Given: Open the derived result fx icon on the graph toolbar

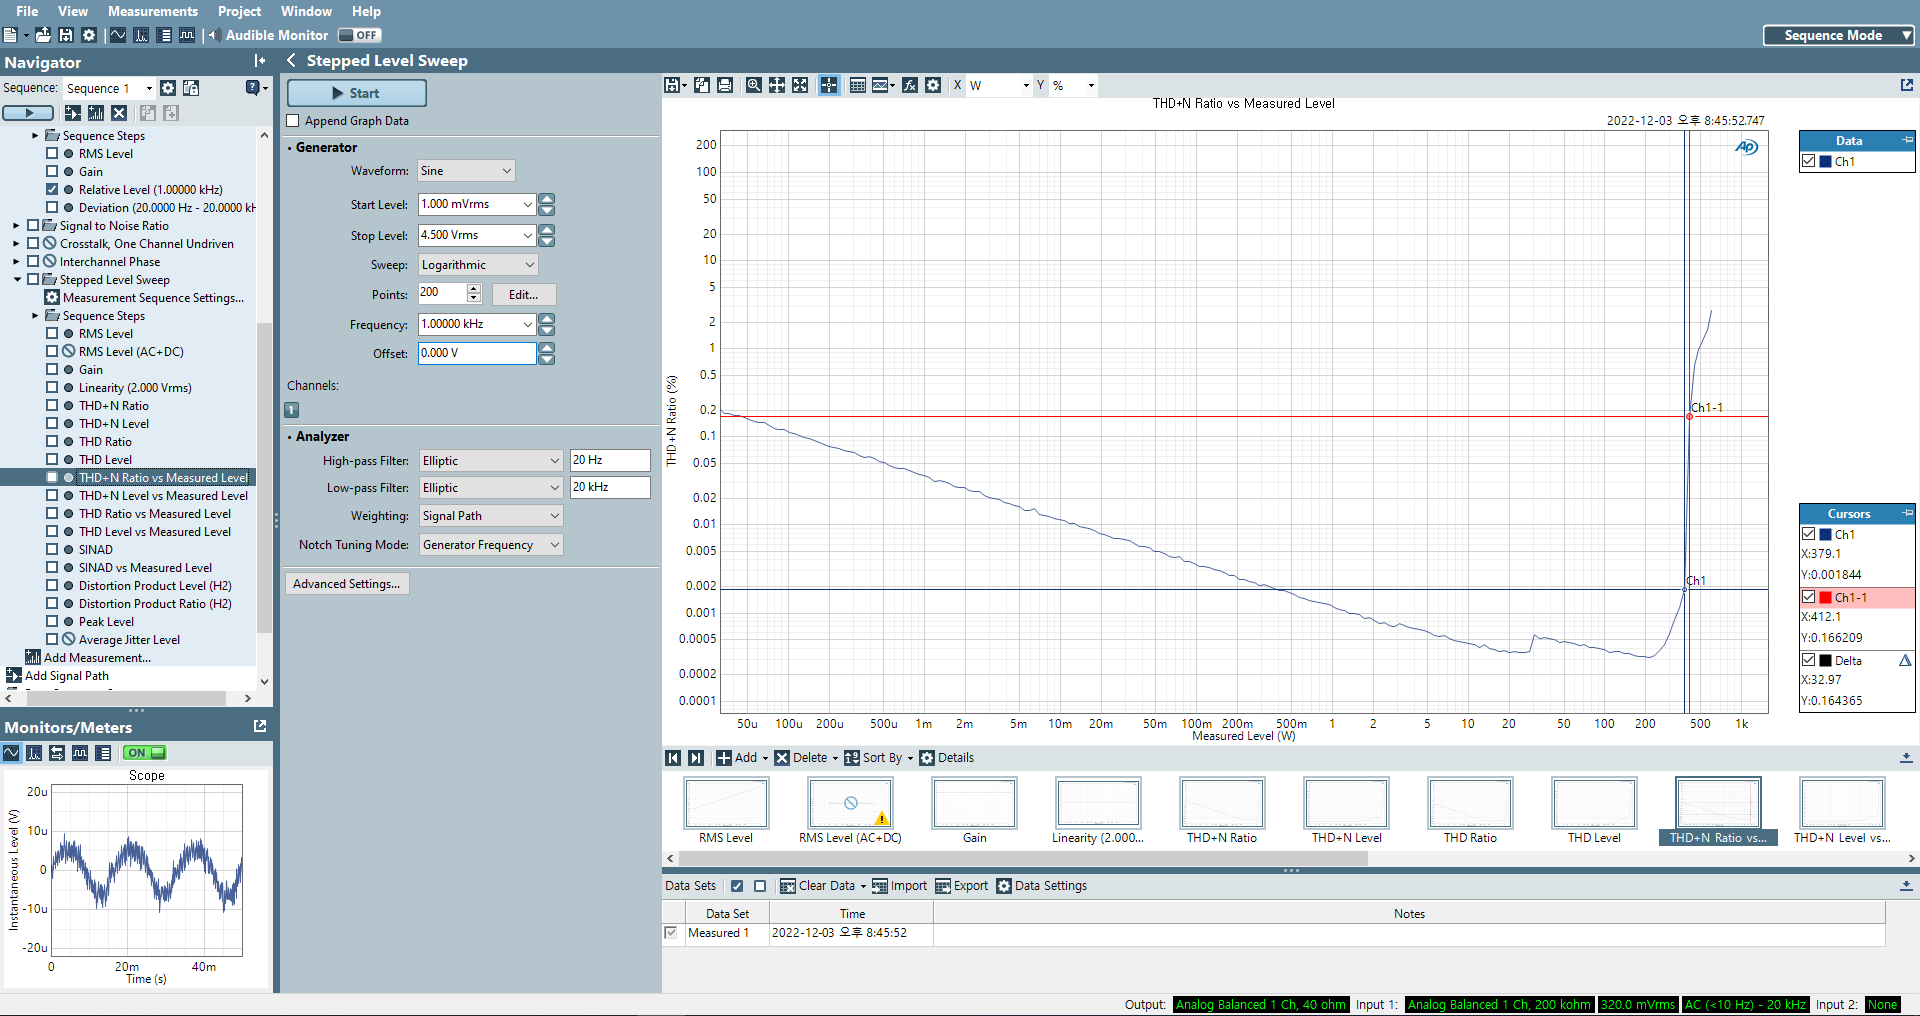Looking at the screenshot, I should click(910, 85).
